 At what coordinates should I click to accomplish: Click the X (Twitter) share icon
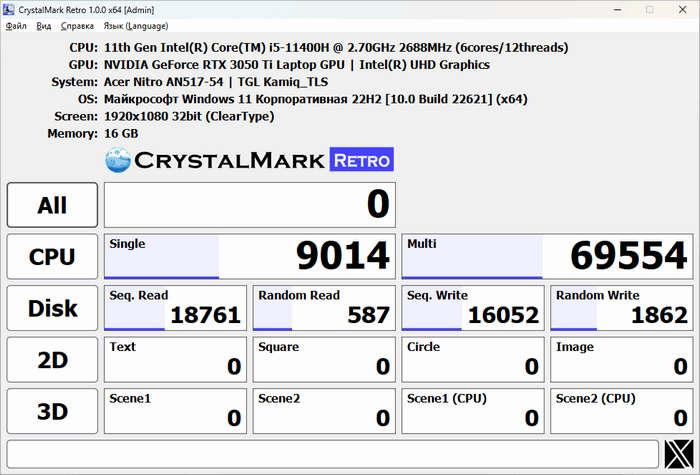pyautogui.click(x=679, y=454)
